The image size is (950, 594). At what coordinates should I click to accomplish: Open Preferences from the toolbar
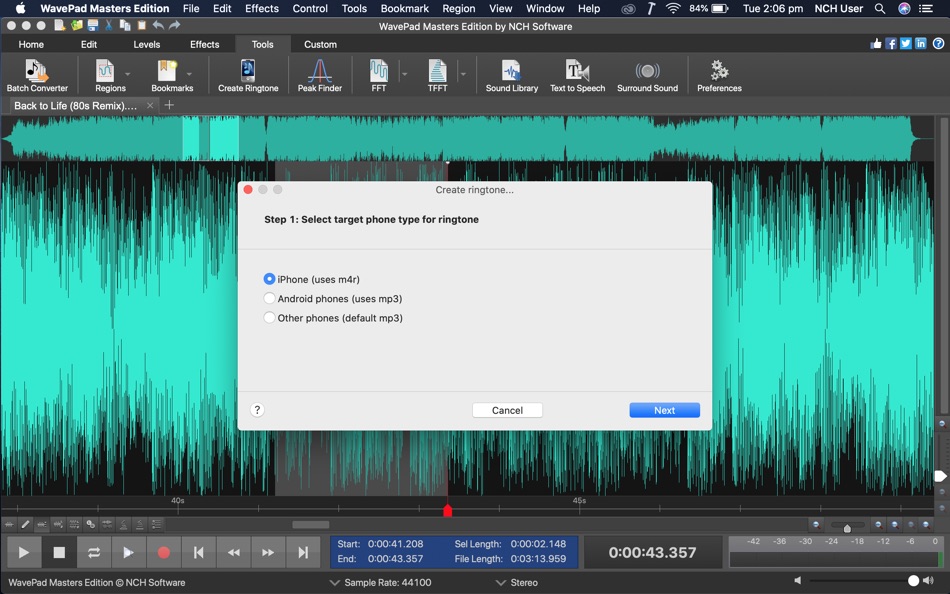[x=719, y=76]
